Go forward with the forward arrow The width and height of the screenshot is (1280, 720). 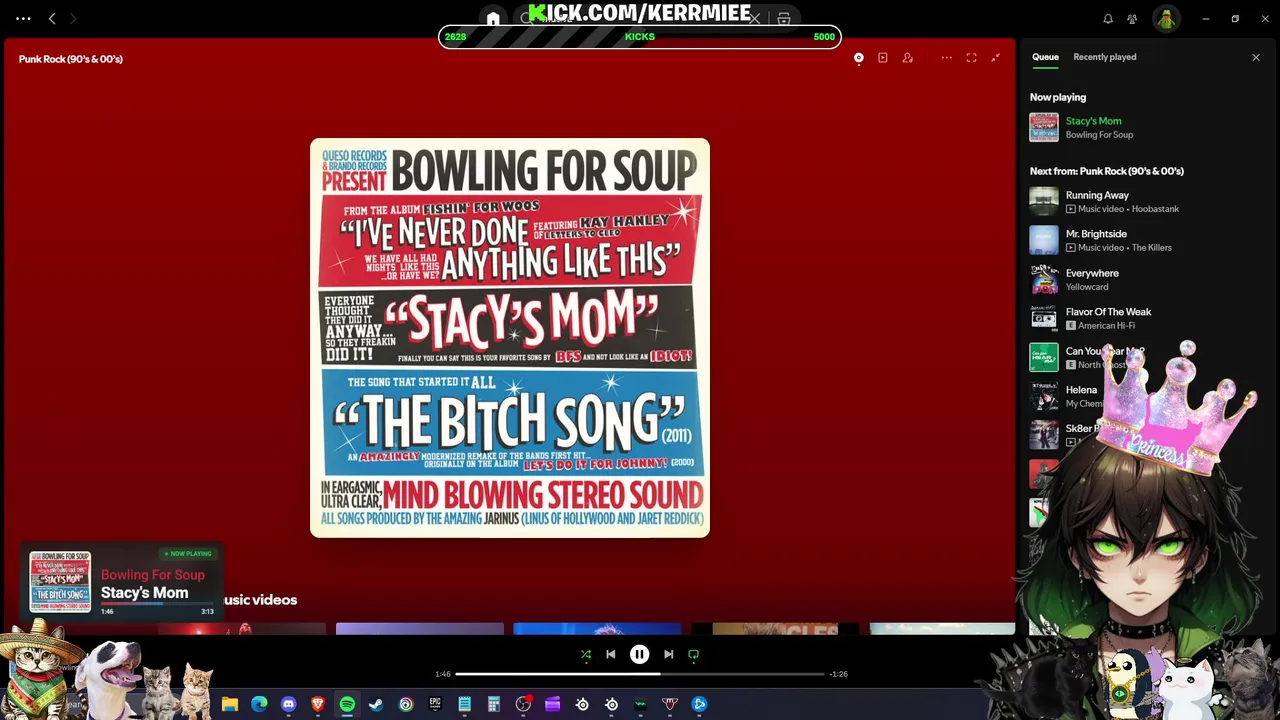click(x=73, y=18)
